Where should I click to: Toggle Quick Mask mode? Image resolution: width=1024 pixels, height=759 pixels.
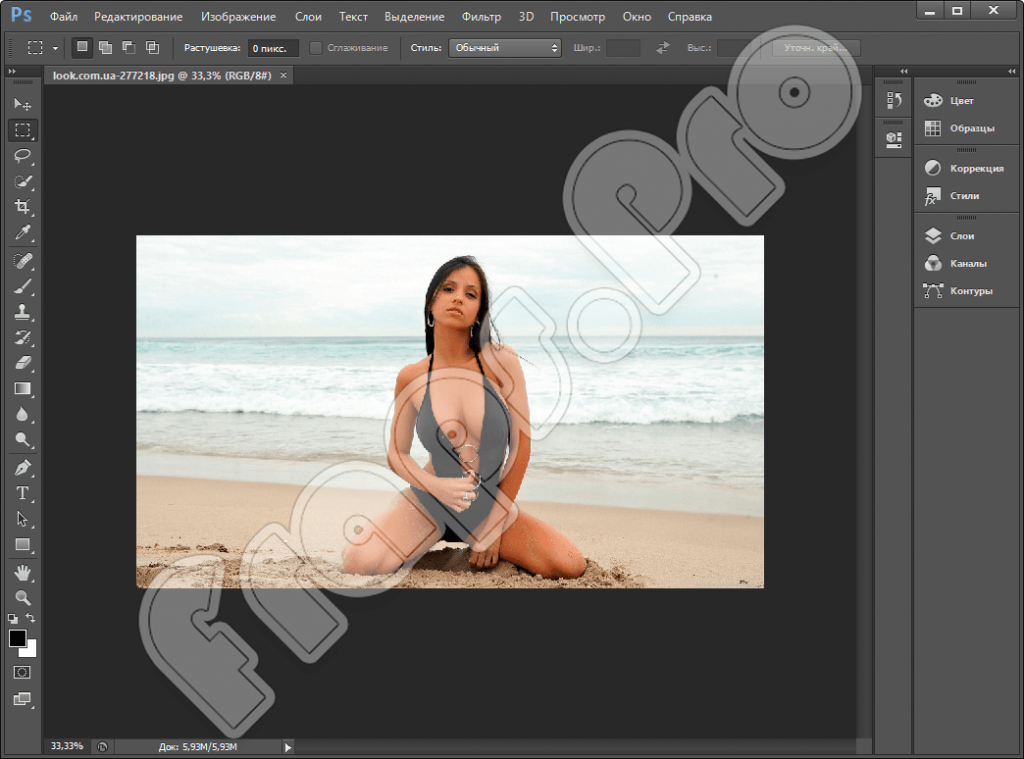click(x=22, y=672)
